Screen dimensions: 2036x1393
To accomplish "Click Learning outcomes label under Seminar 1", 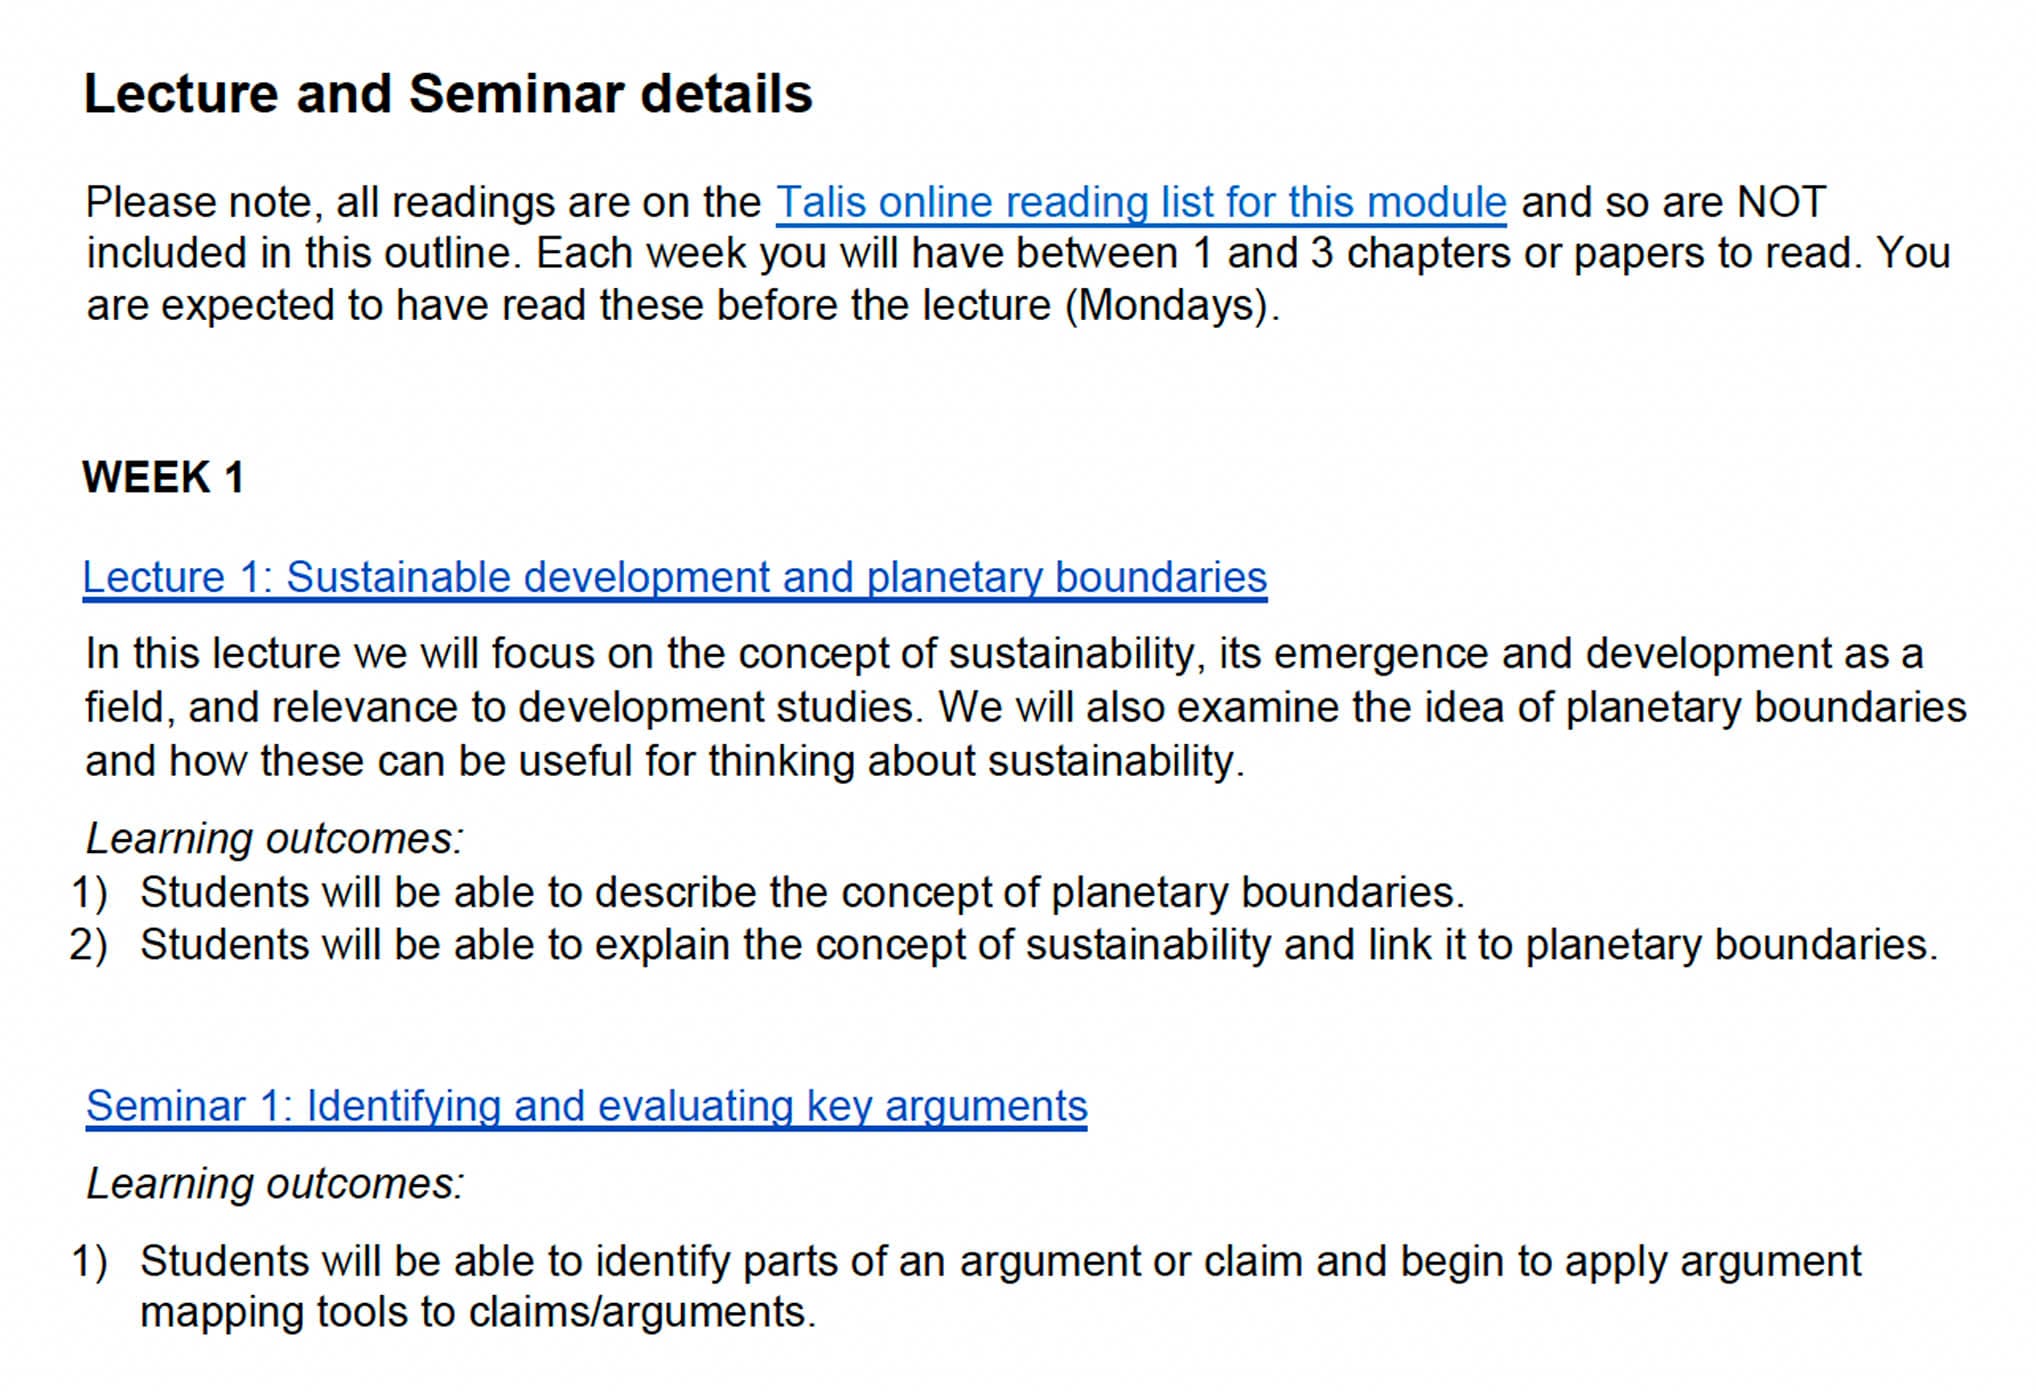I will 275,1184.
